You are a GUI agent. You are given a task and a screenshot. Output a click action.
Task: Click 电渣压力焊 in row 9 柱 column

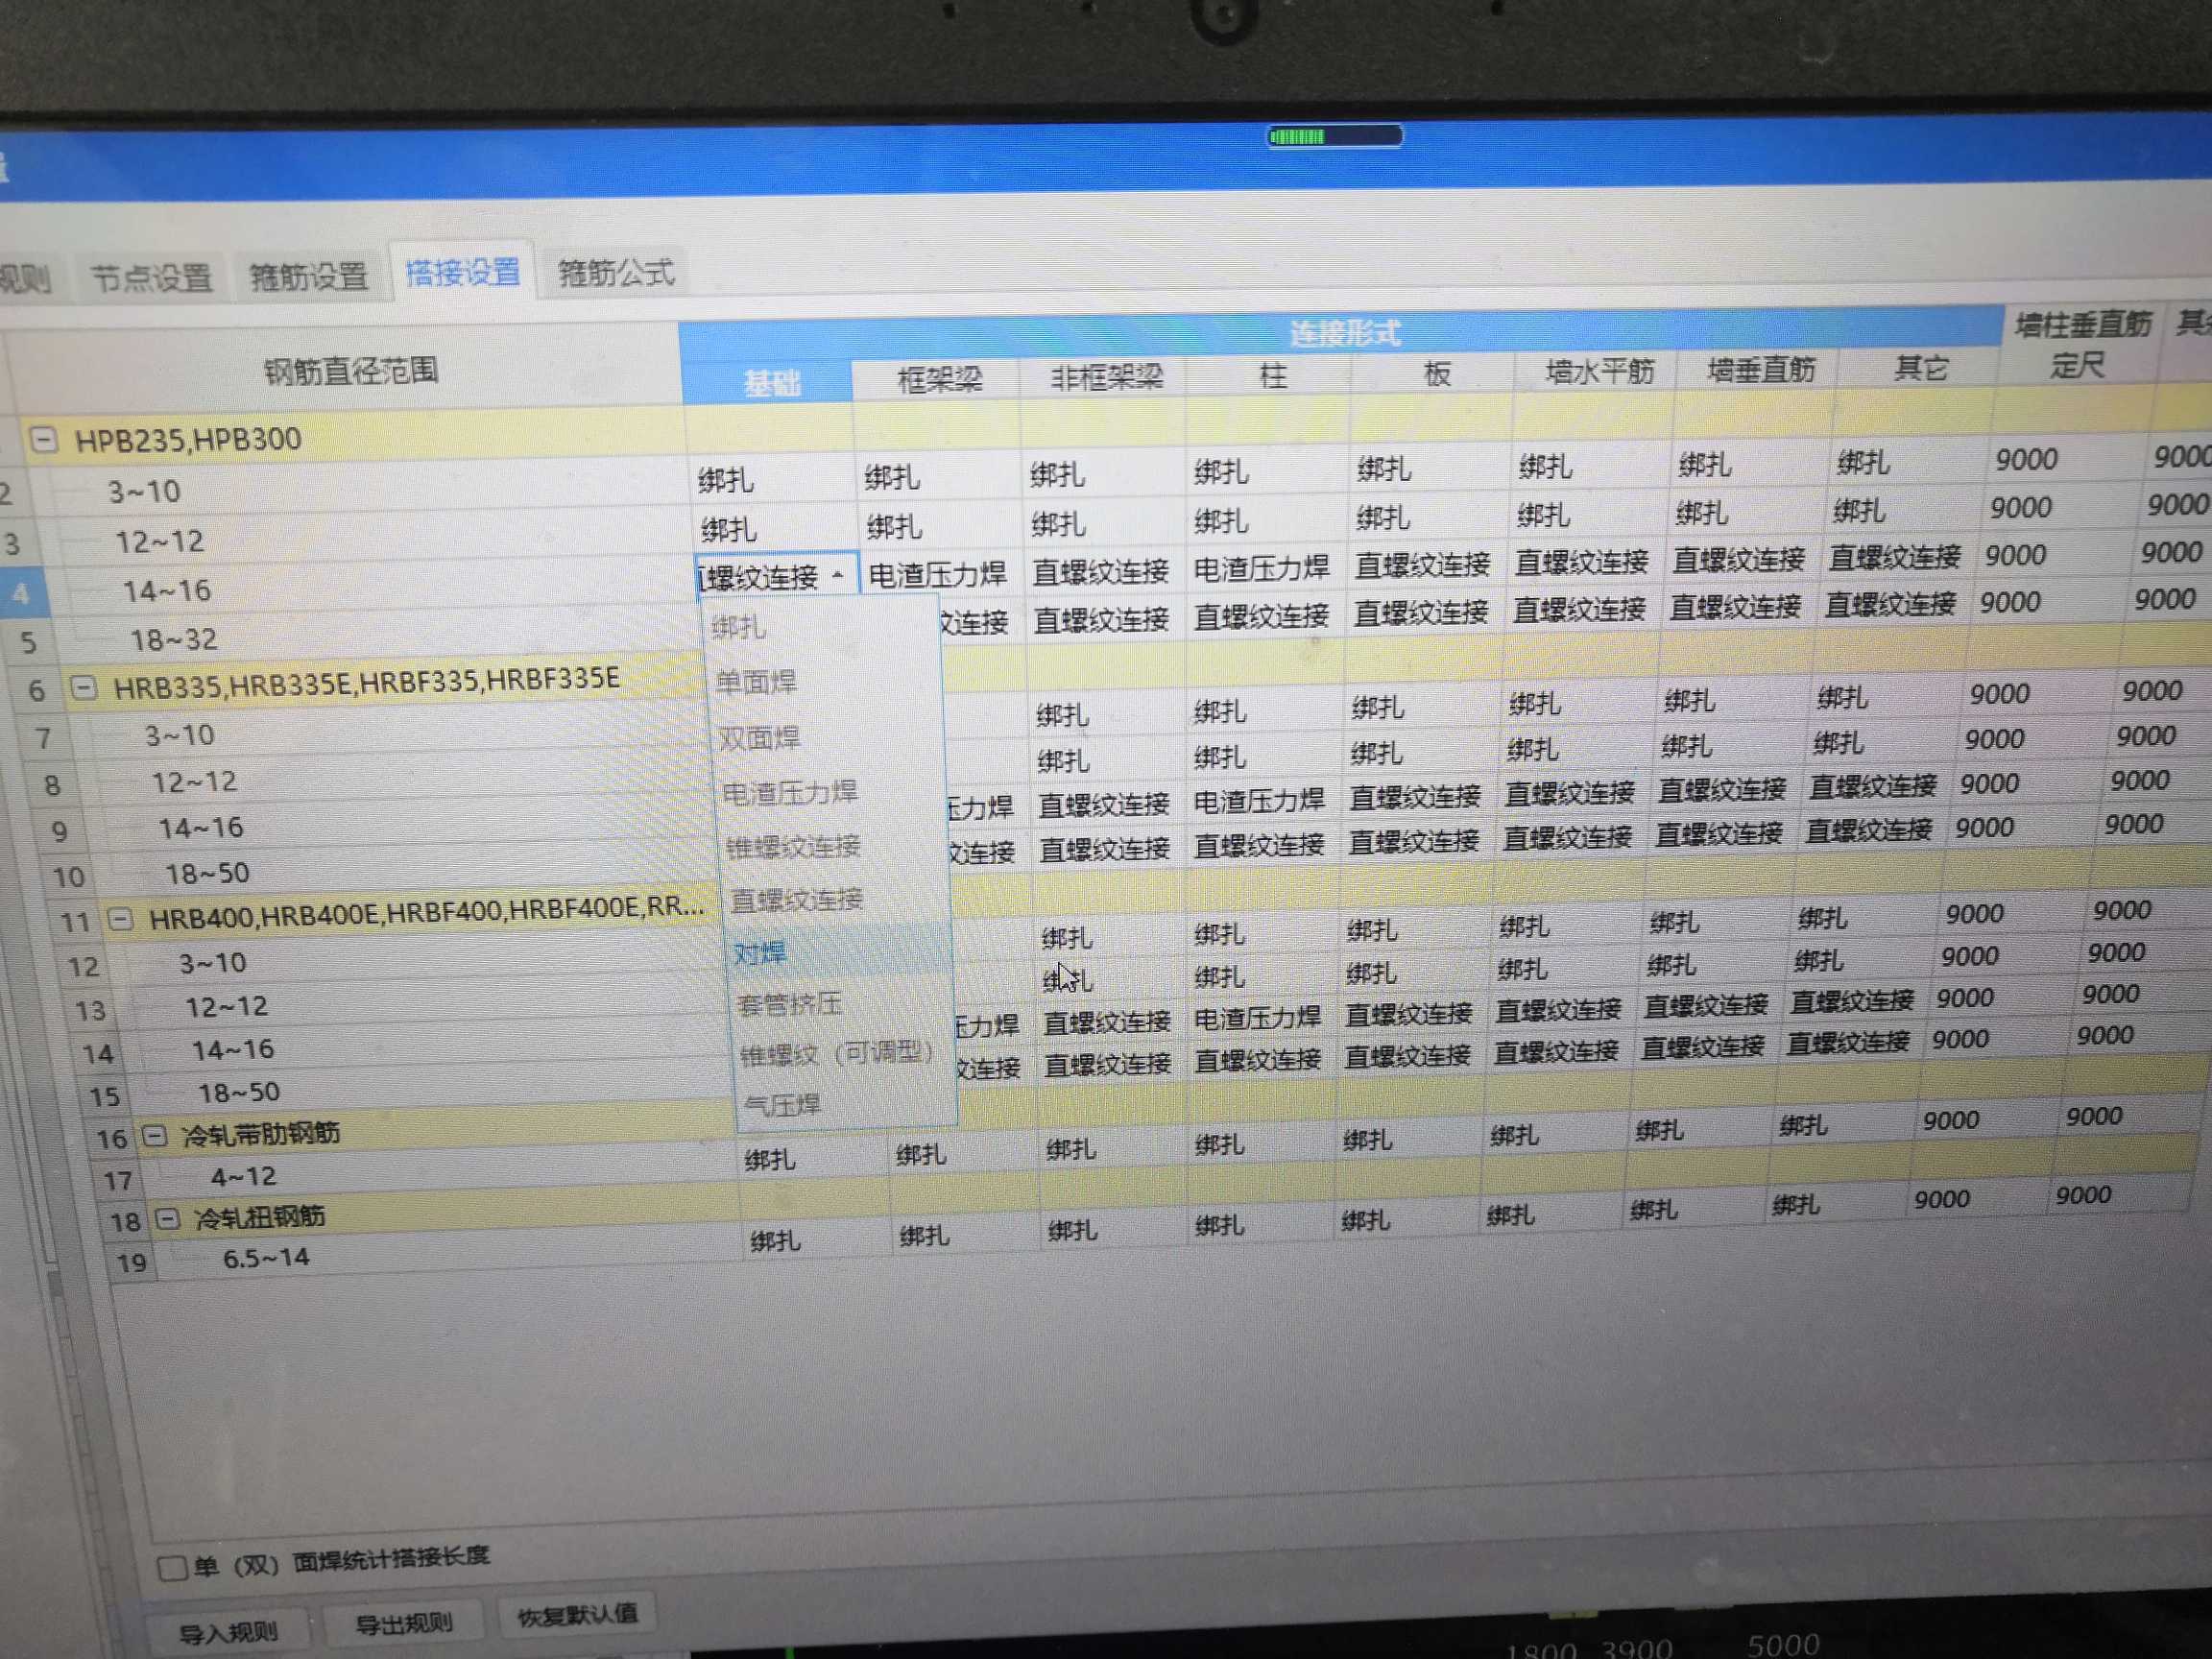point(1259,800)
